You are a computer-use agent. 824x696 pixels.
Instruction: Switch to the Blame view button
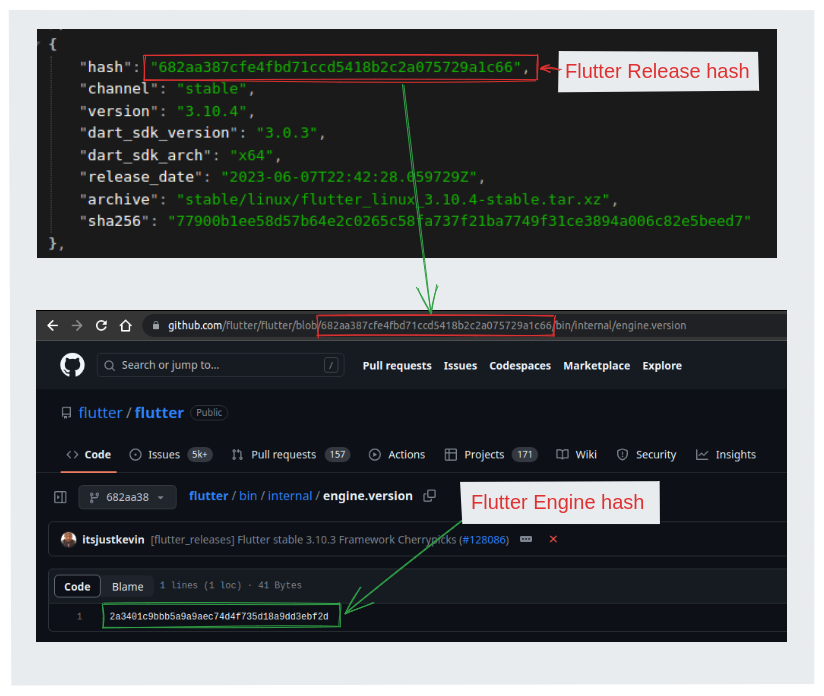tap(127, 586)
